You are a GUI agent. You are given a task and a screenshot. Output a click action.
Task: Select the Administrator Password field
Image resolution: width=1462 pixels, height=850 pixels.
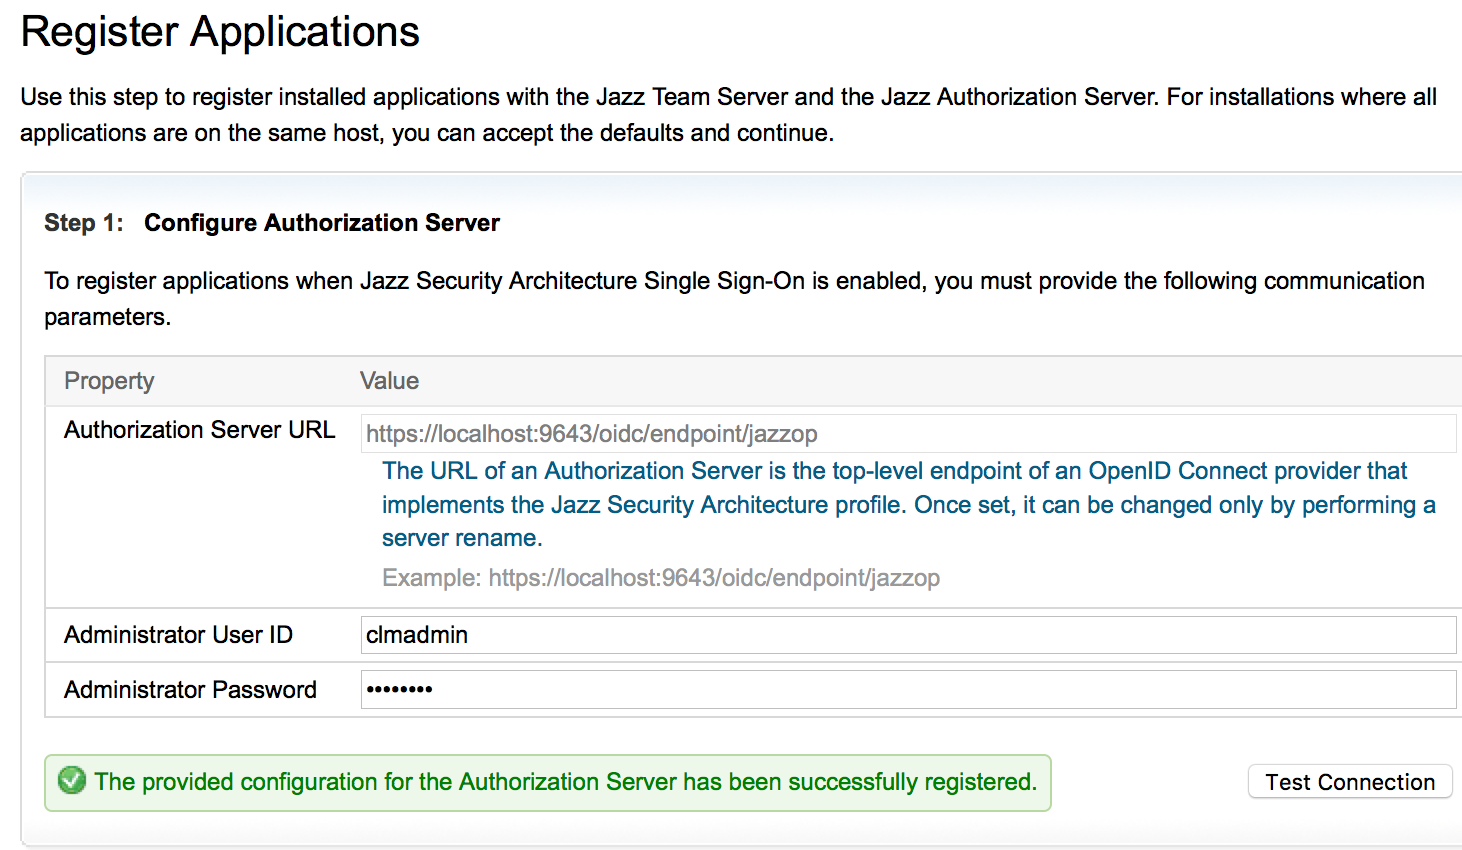[908, 689]
